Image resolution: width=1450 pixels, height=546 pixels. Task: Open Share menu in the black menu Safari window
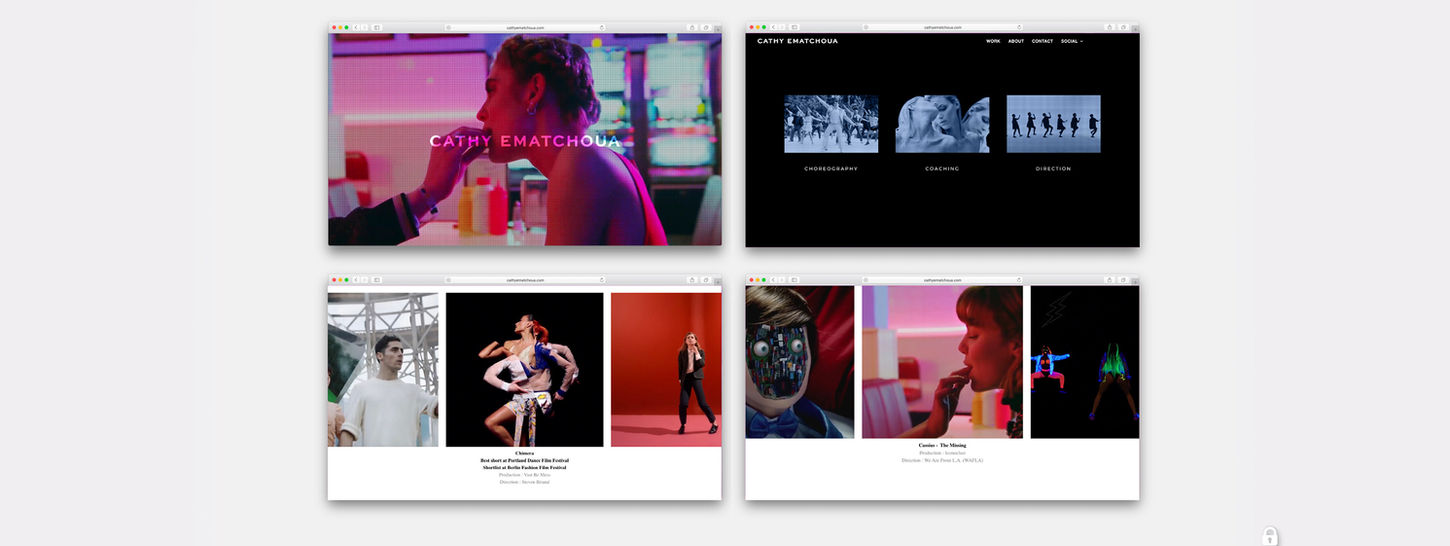click(x=1109, y=28)
